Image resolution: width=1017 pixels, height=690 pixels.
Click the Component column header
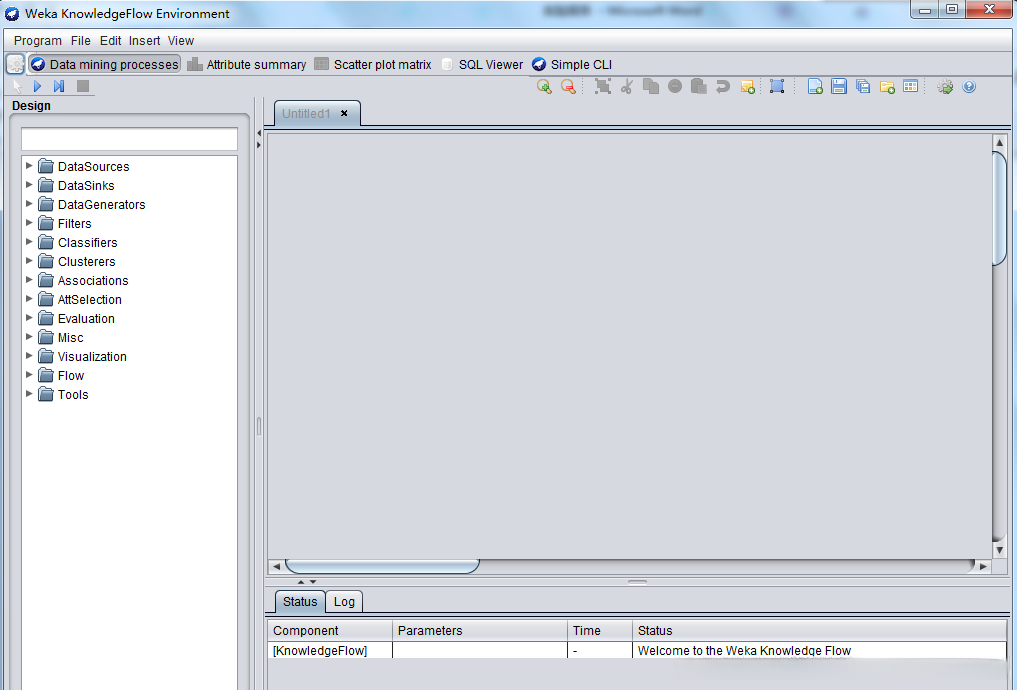point(330,630)
